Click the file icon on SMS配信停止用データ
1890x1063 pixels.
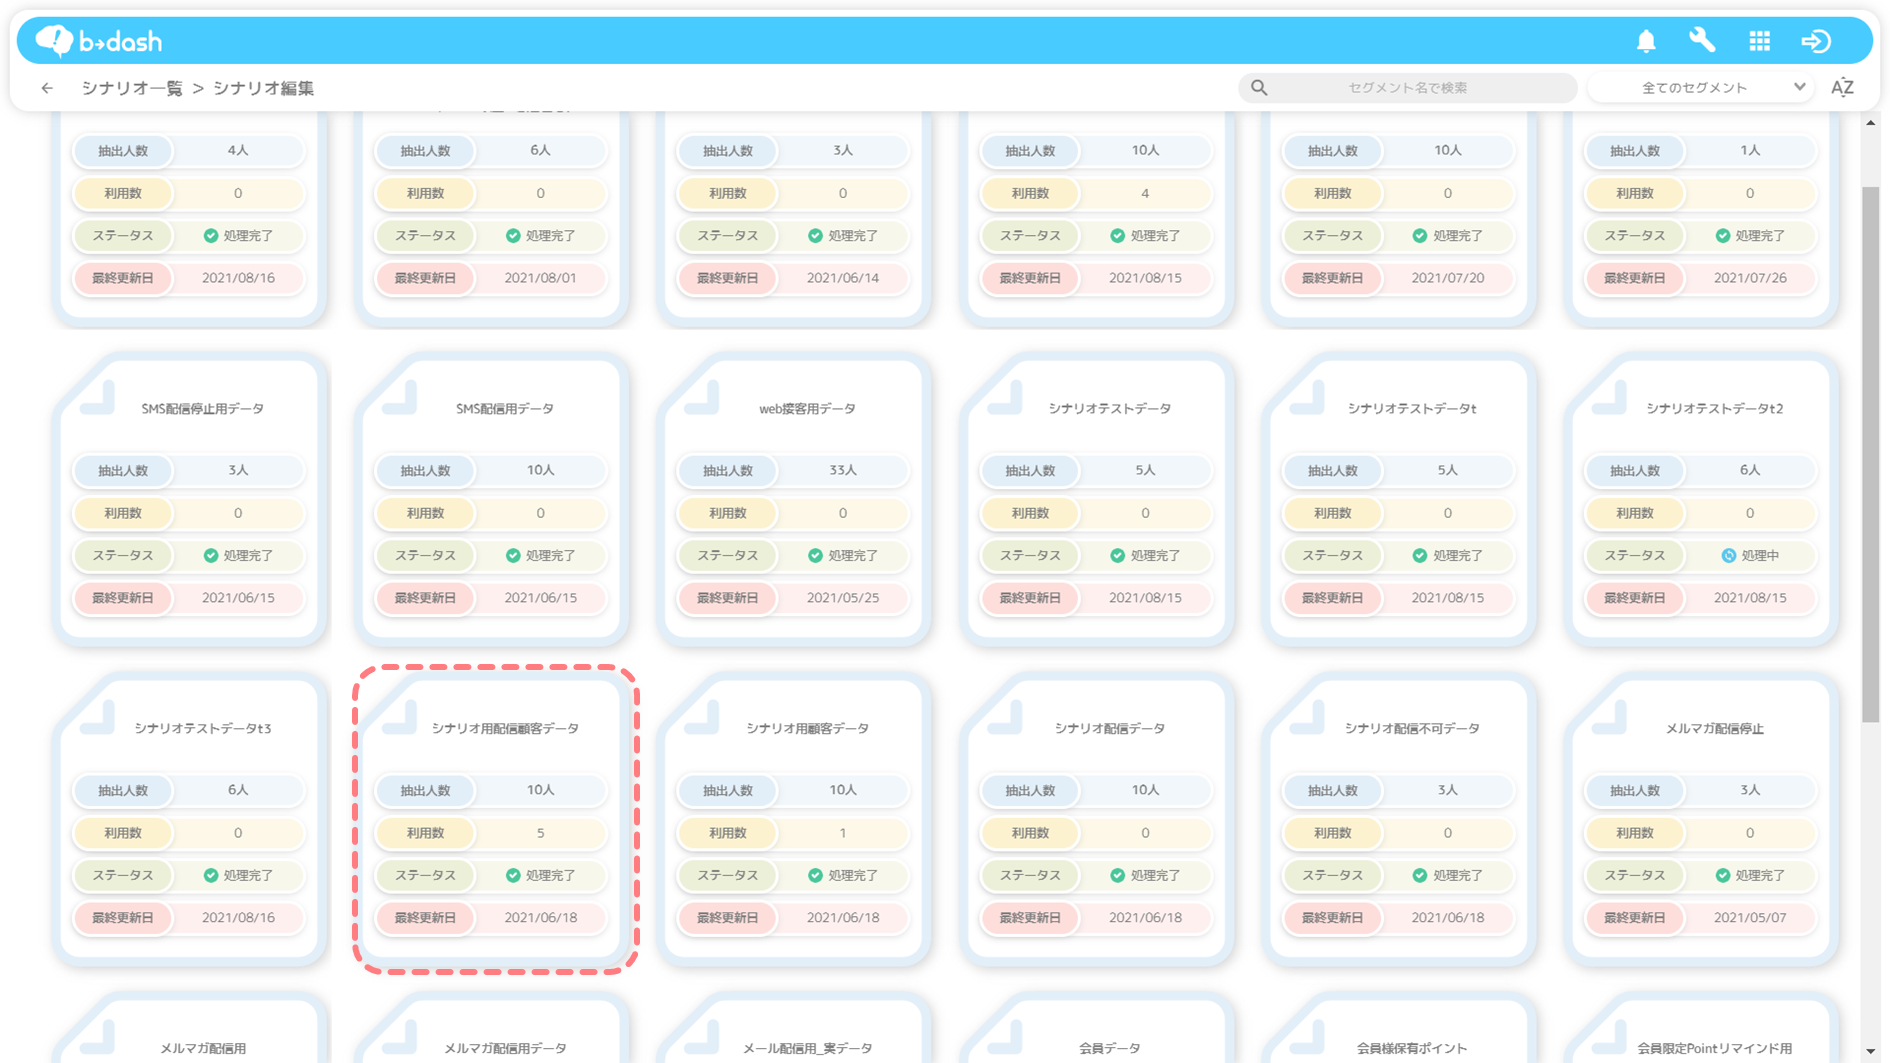tap(97, 398)
